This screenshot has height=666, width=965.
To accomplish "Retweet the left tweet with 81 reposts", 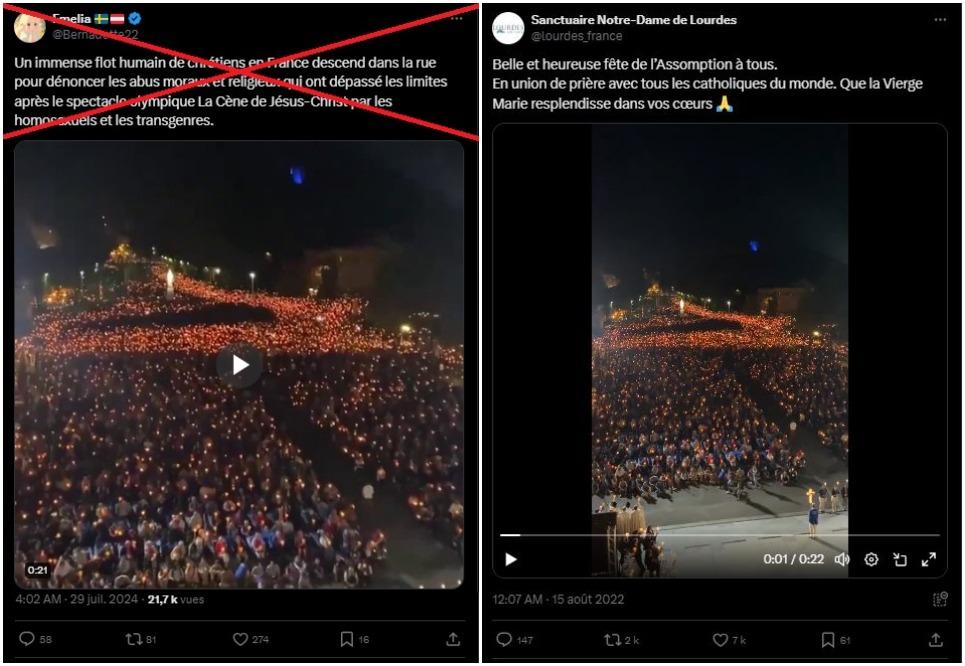I will click(x=140, y=639).
